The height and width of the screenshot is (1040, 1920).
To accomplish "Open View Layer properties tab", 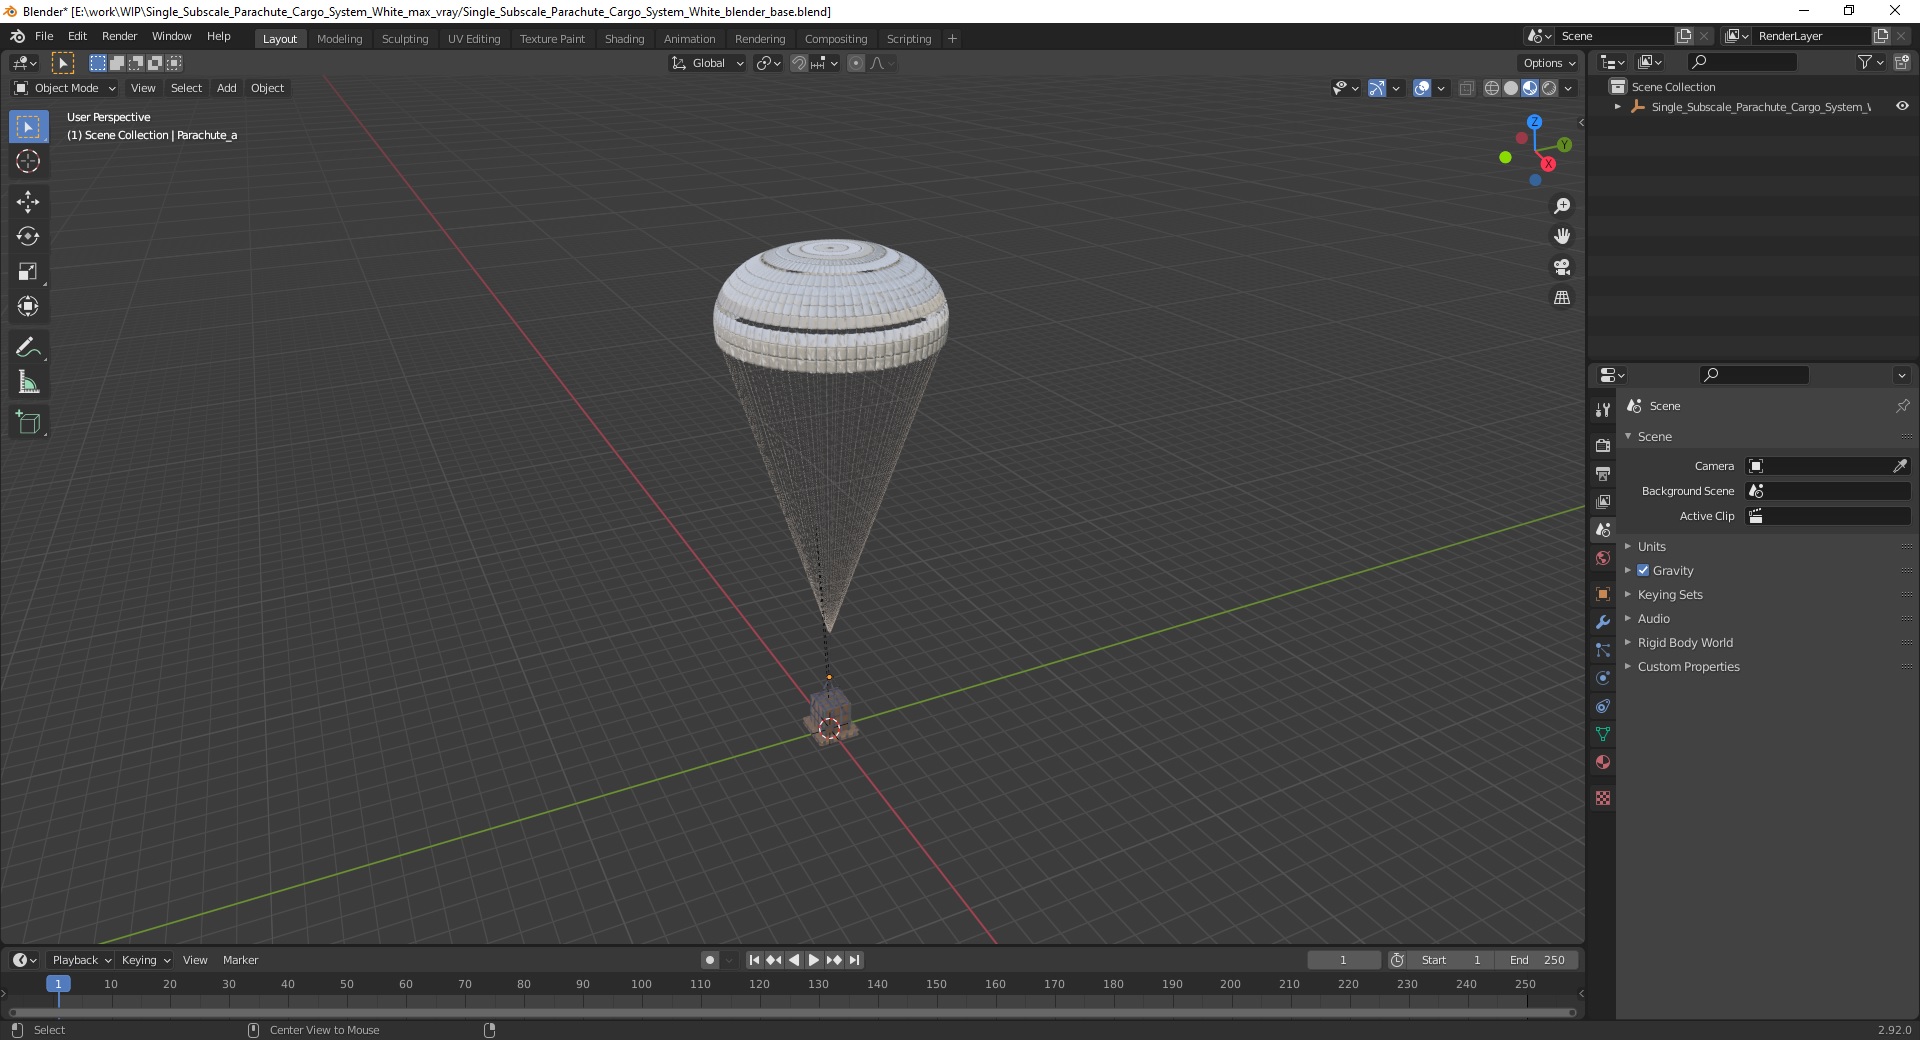I will tap(1603, 501).
